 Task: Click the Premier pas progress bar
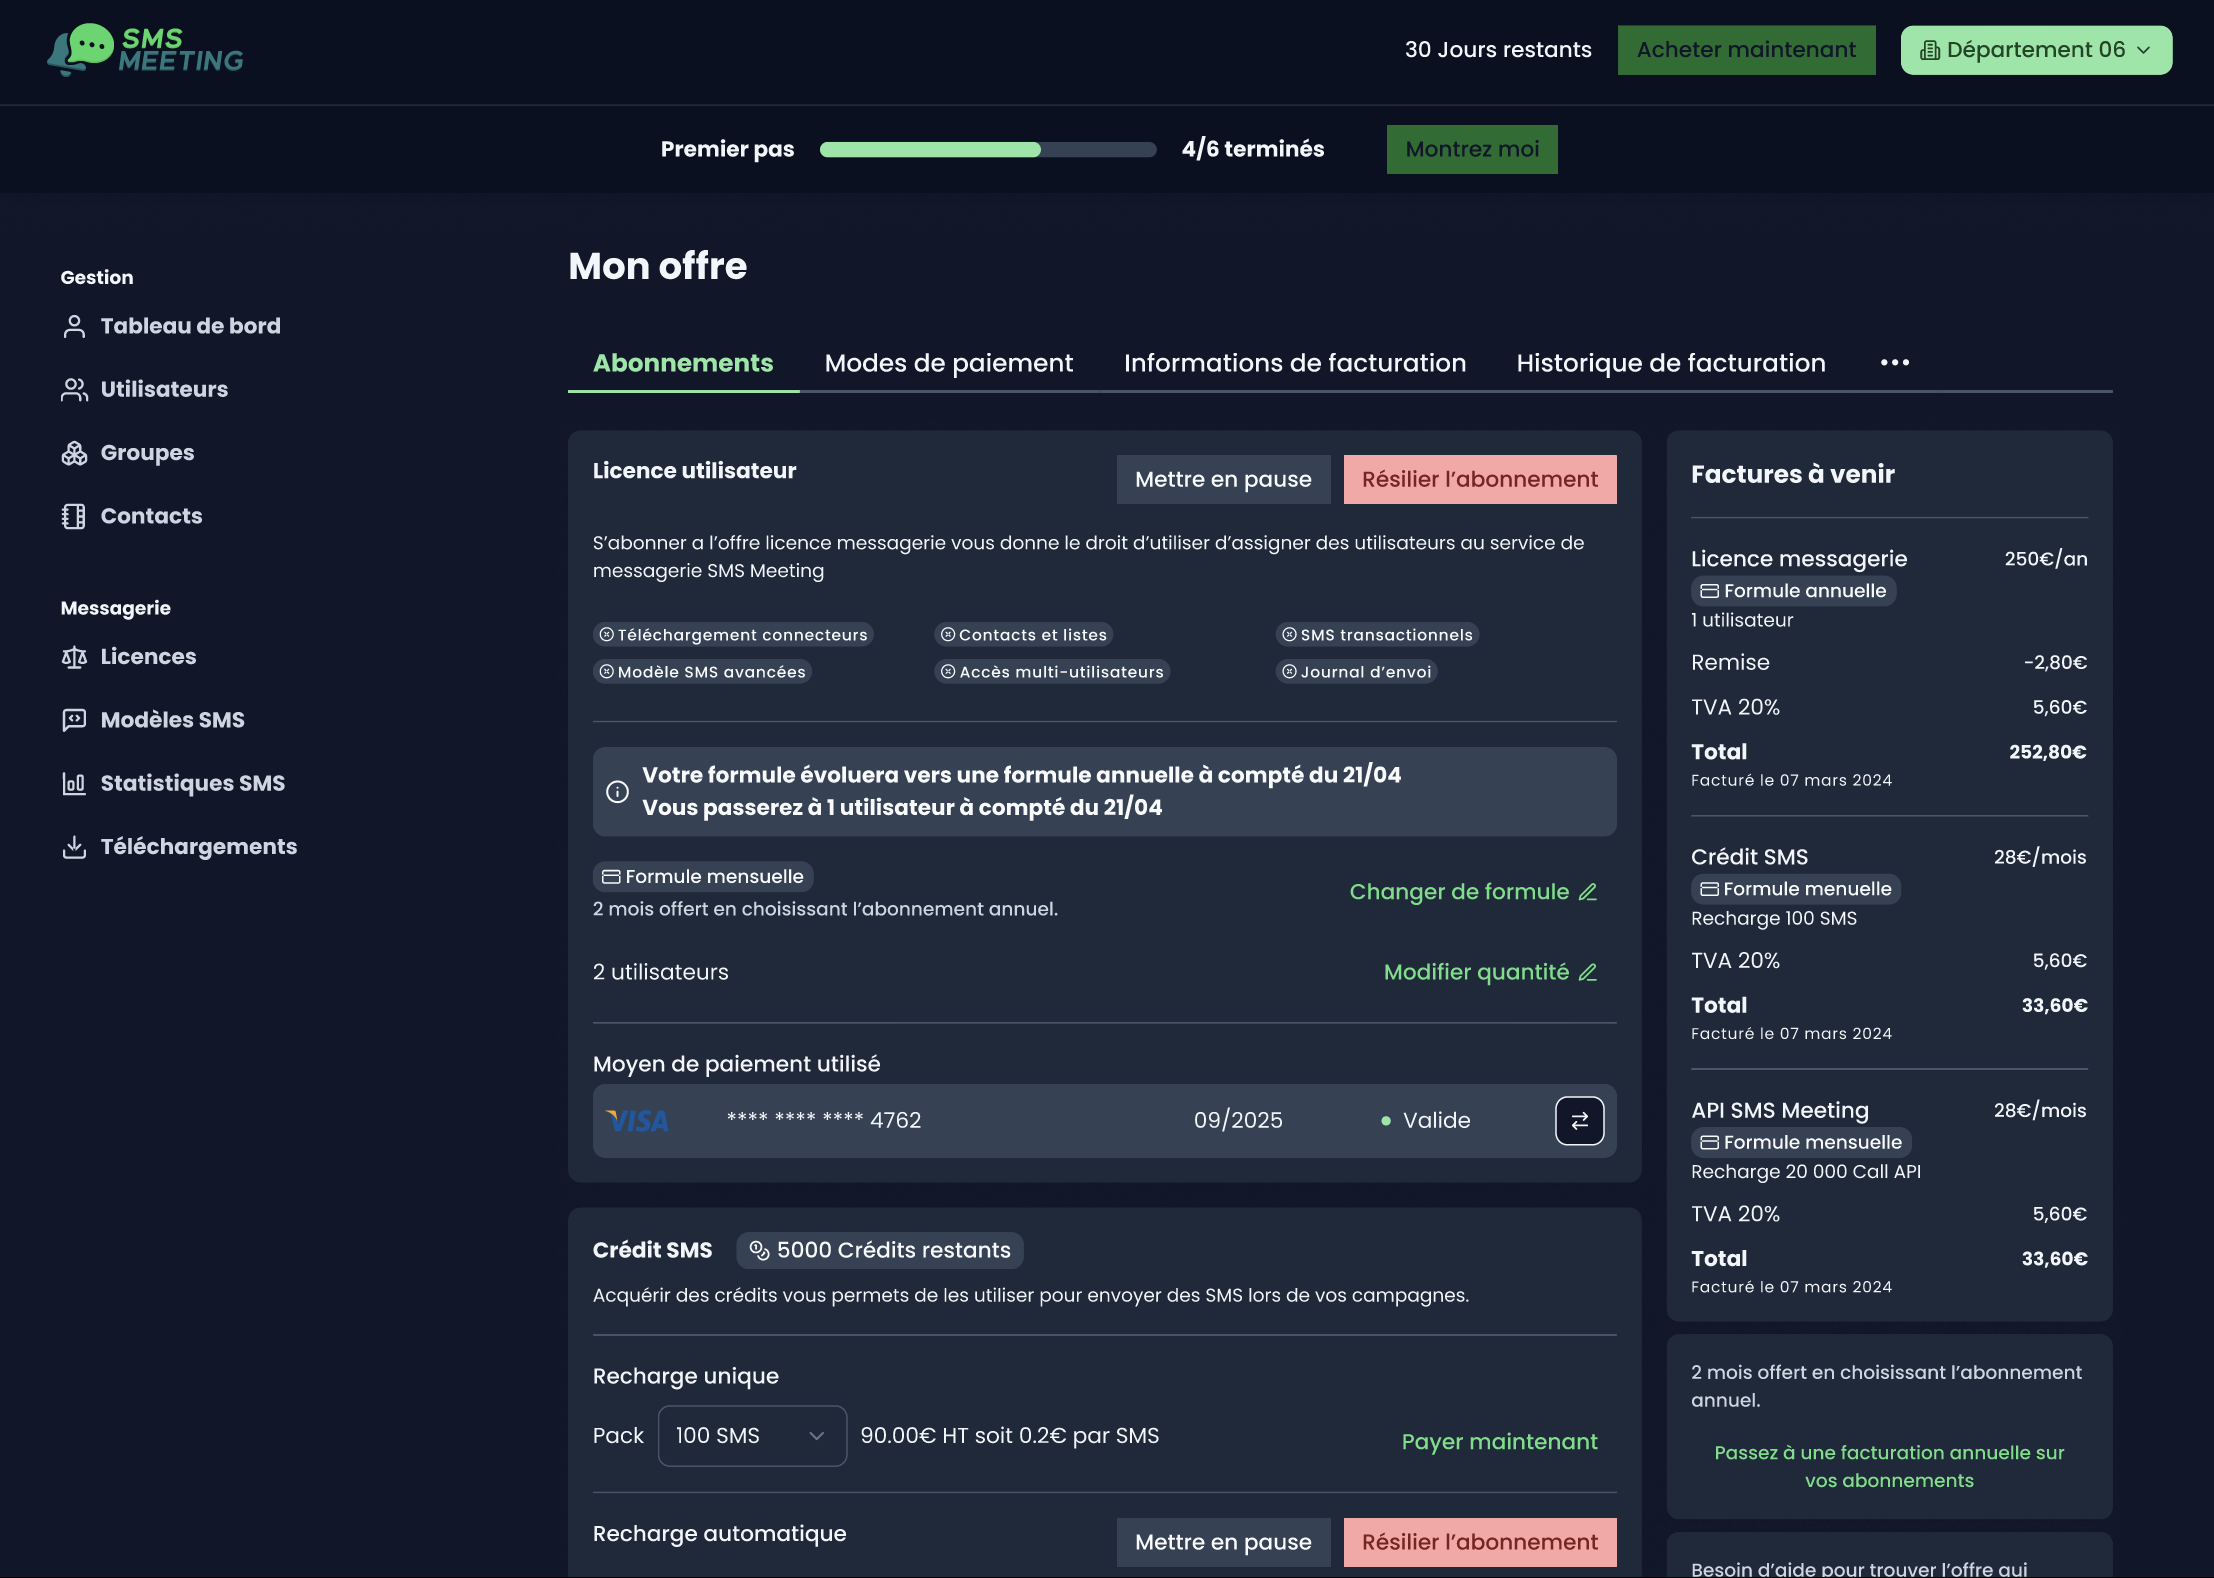coord(988,149)
